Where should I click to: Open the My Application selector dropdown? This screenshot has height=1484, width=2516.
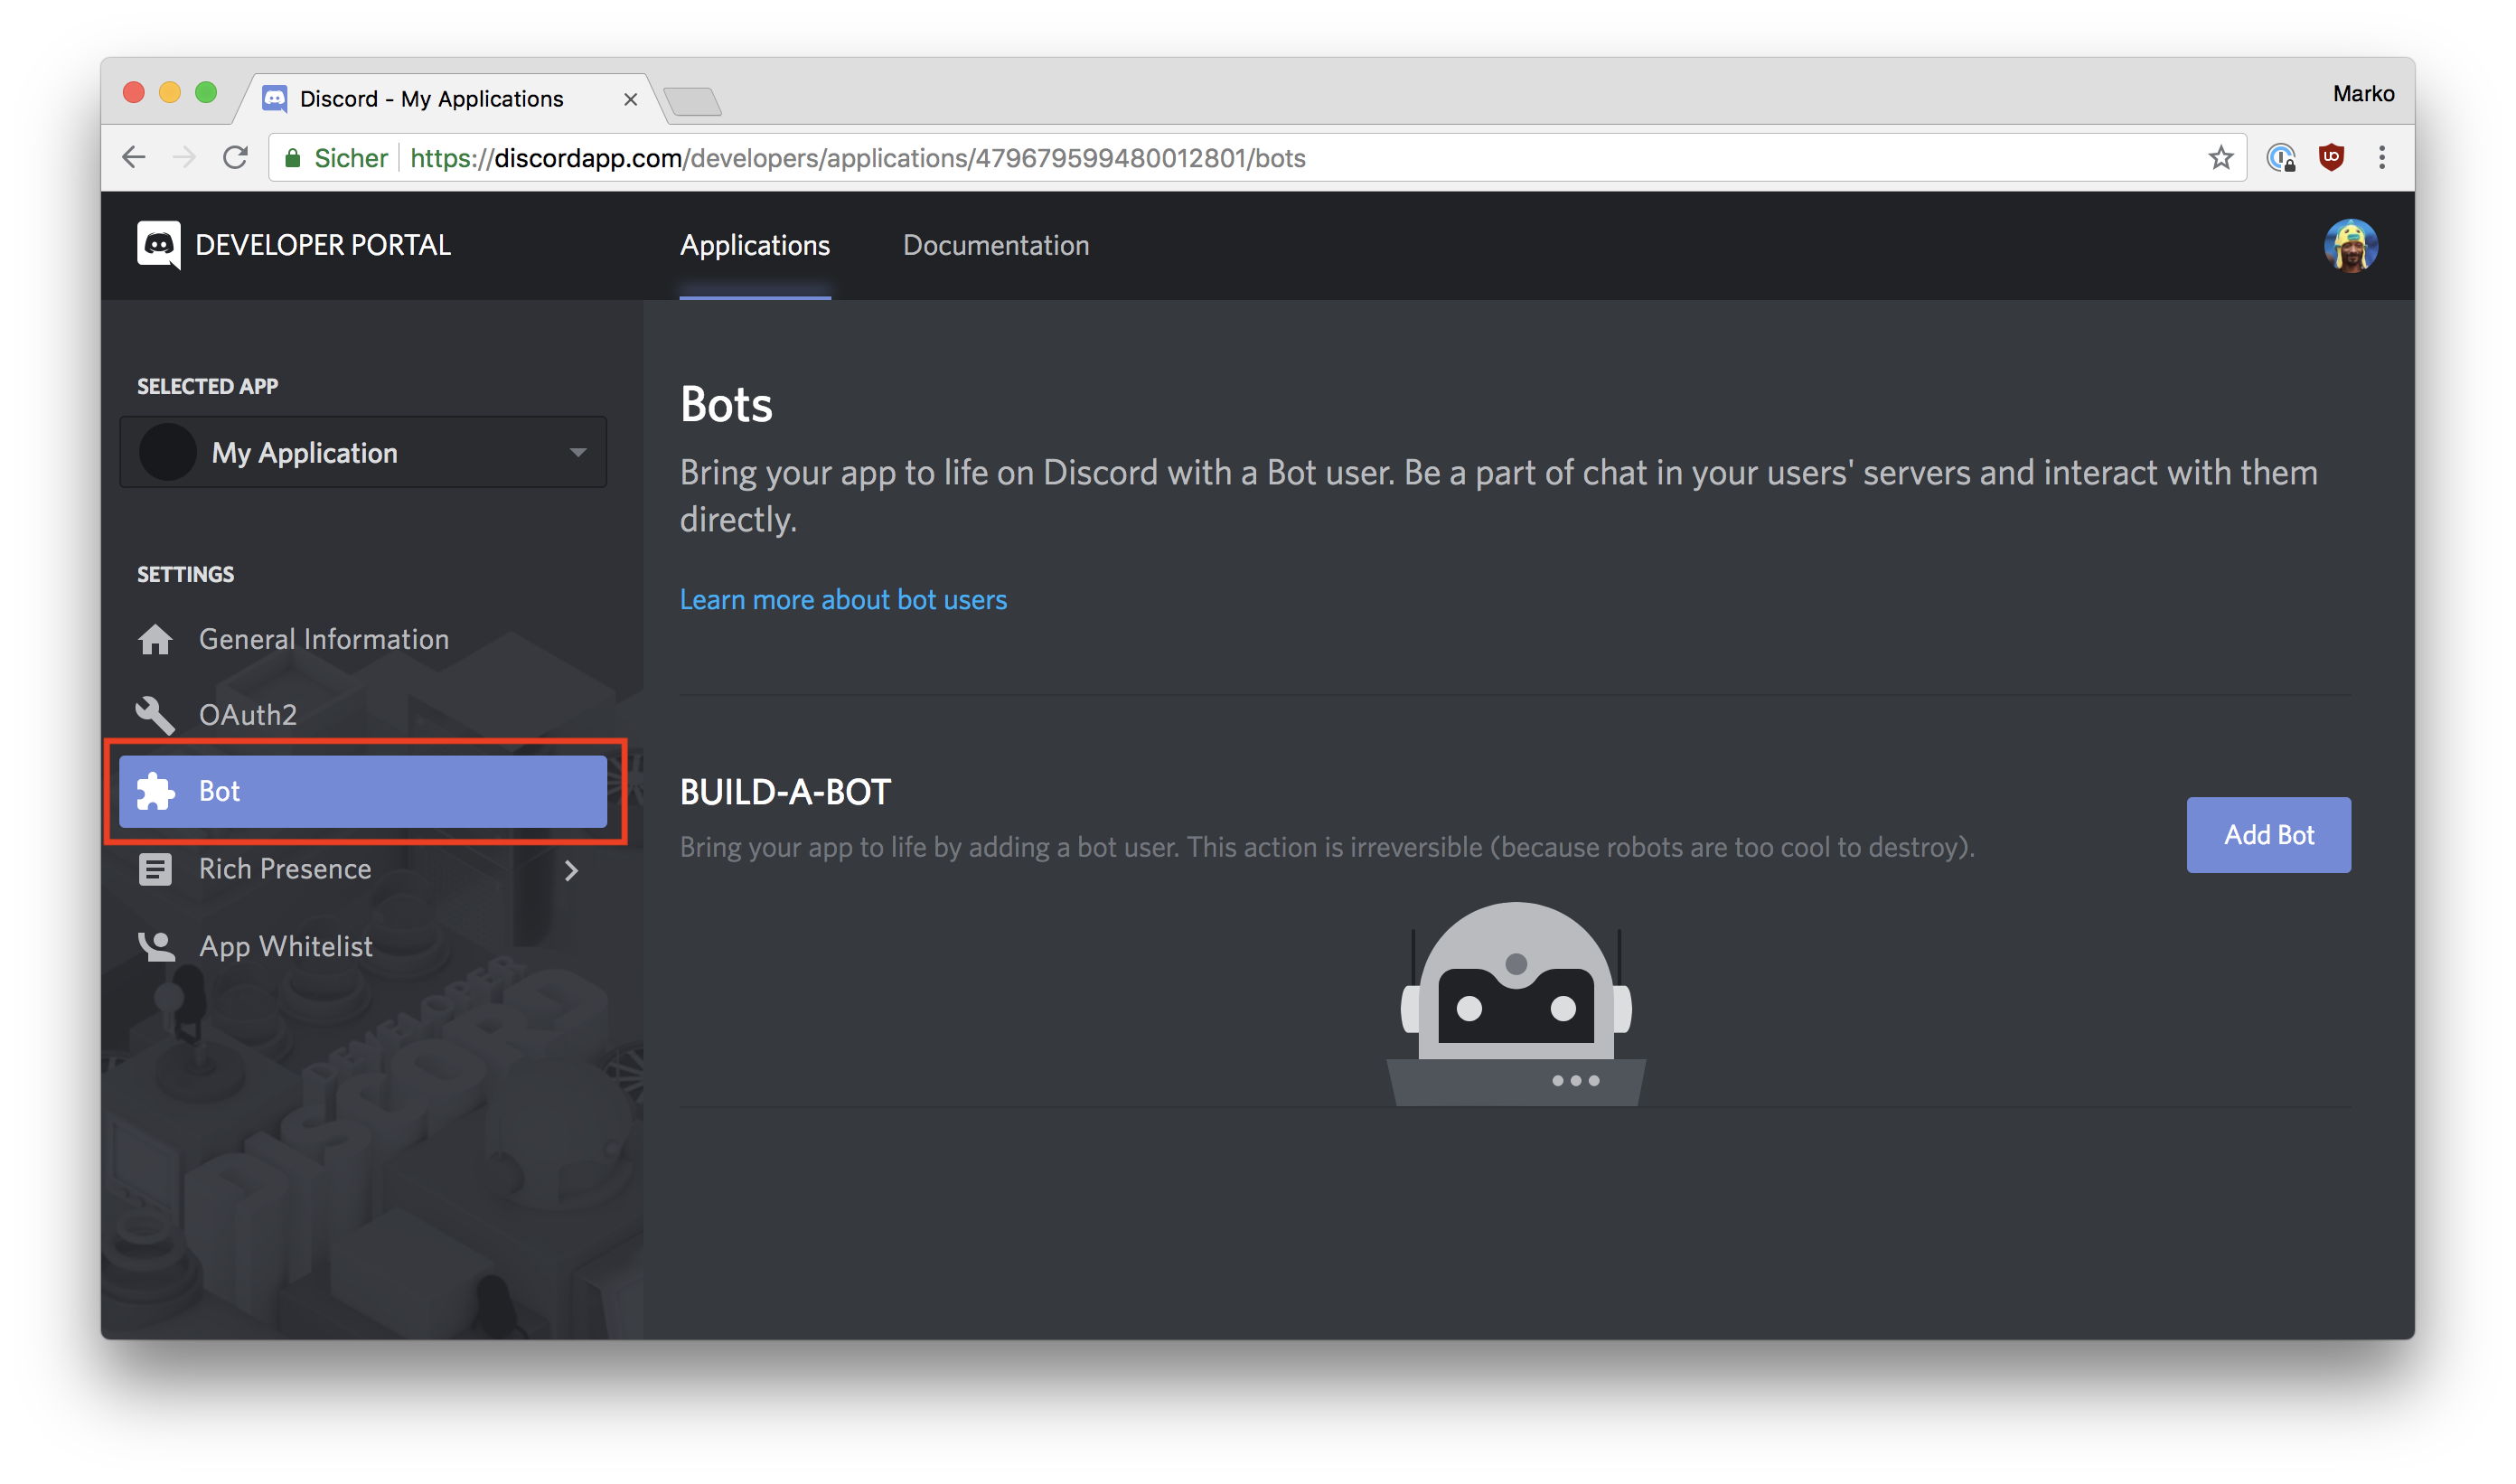pyautogui.click(x=363, y=453)
